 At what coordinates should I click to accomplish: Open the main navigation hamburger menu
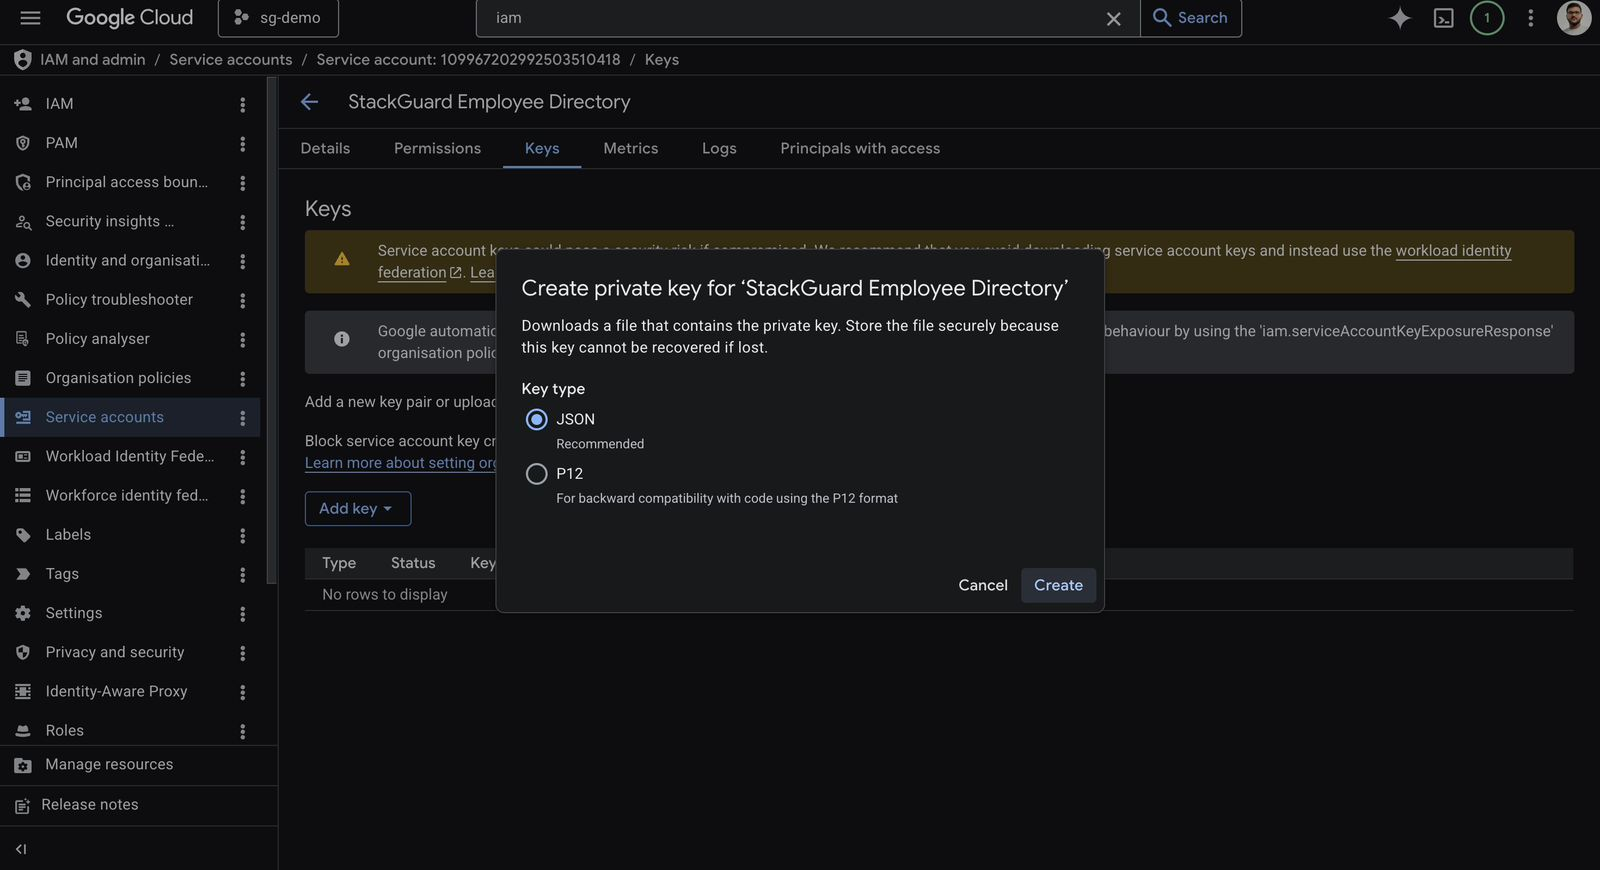coord(30,18)
